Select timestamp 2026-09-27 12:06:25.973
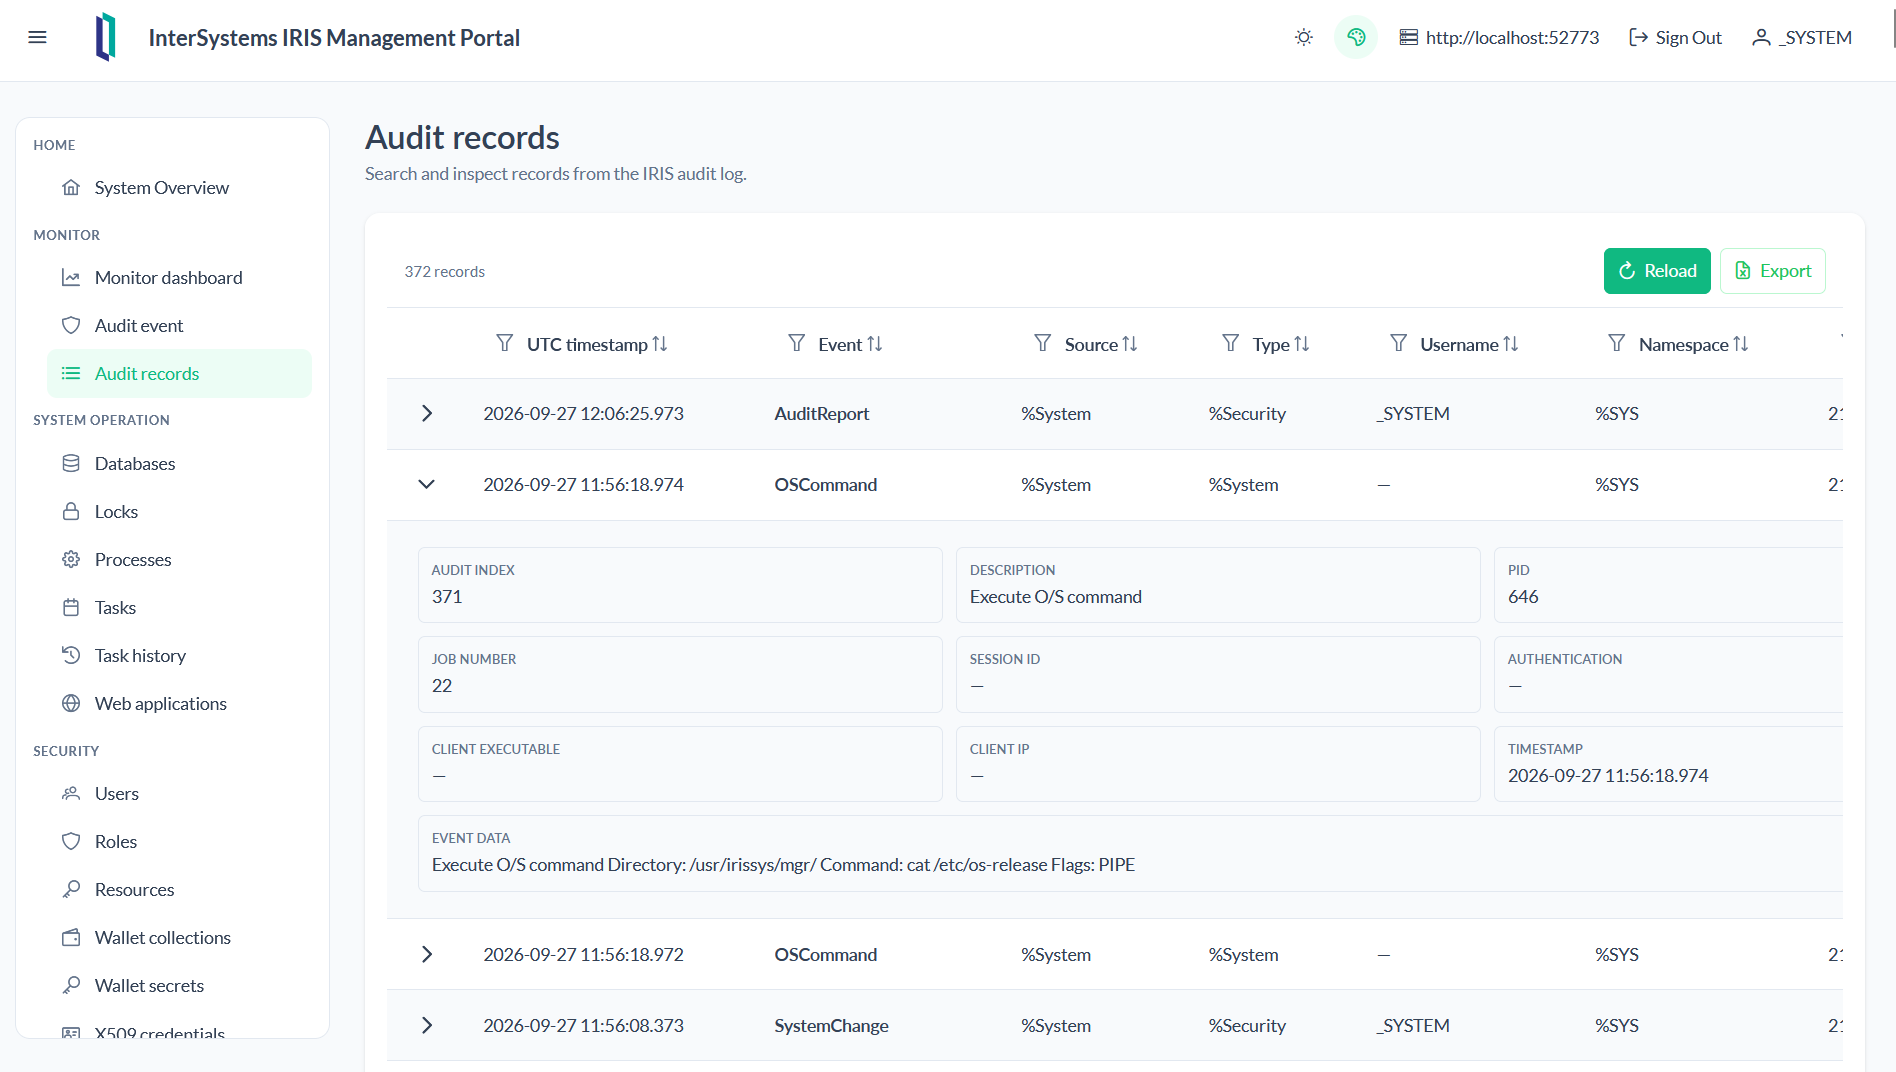Viewport: 1896px width, 1072px height. 584,414
